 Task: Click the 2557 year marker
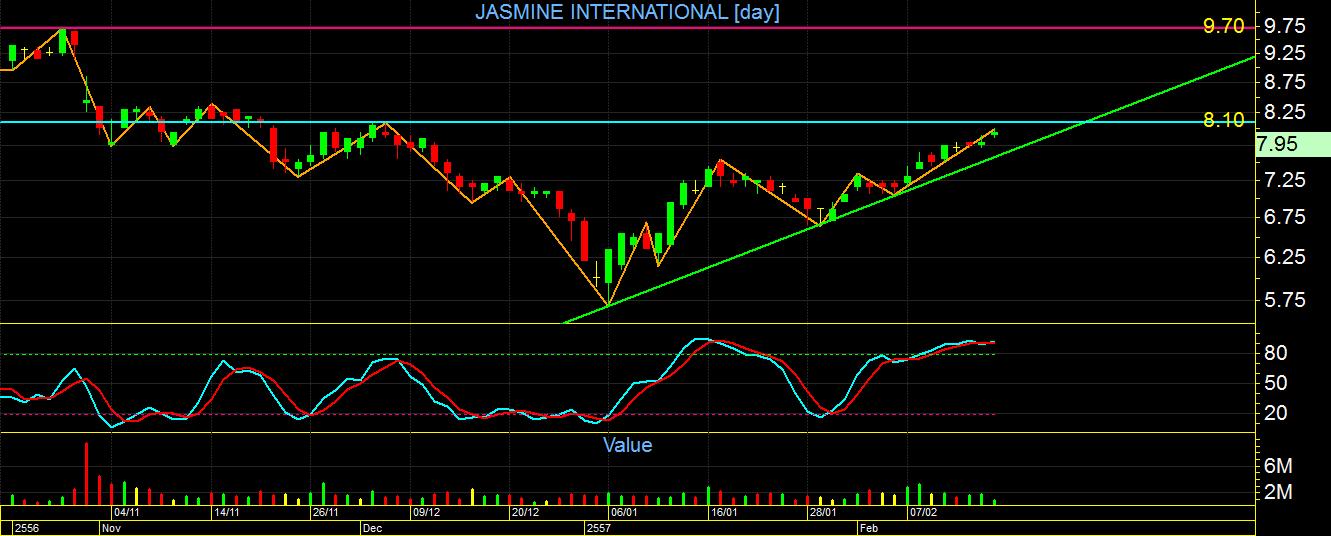tap(599, 527)
